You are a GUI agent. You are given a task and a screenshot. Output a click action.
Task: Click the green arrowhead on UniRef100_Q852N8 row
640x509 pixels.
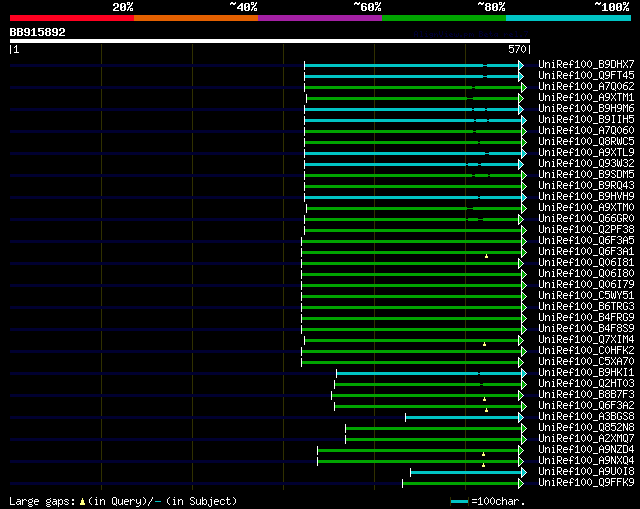pos(522,428)
